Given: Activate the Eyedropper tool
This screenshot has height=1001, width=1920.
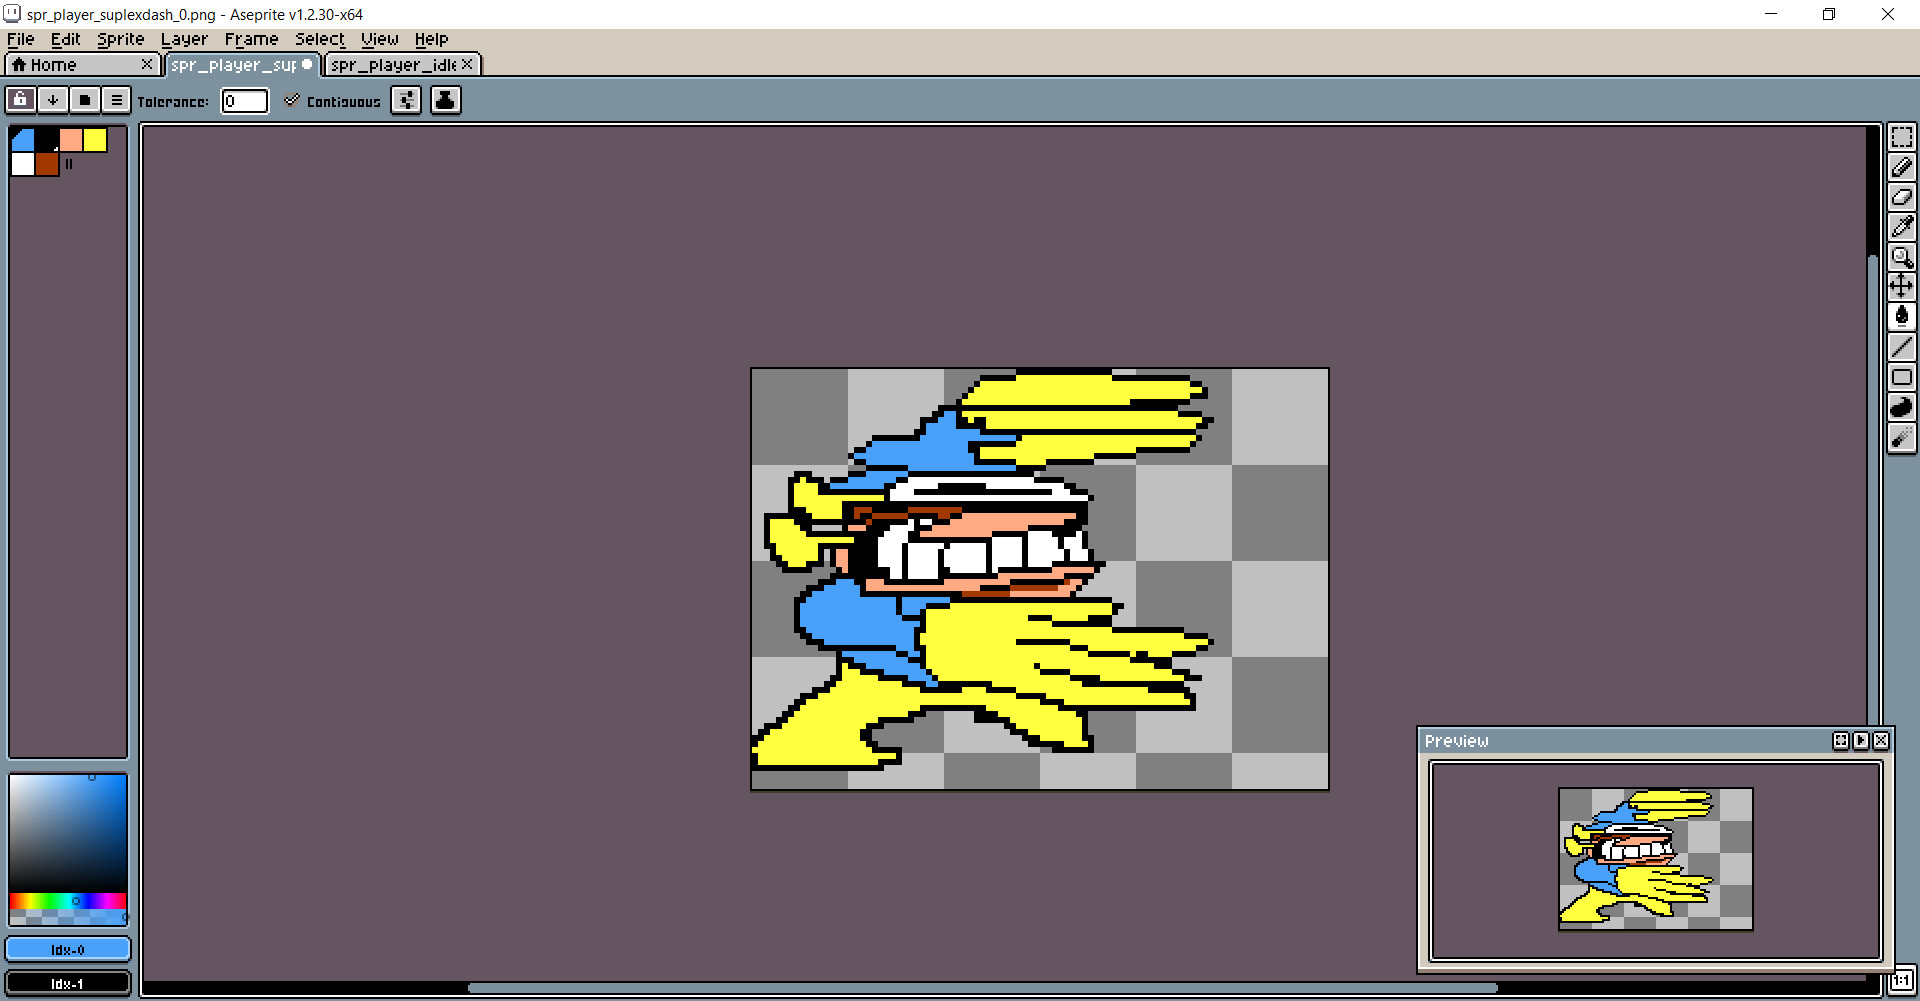Looking at the screenshot, I should click(1901, 227).
